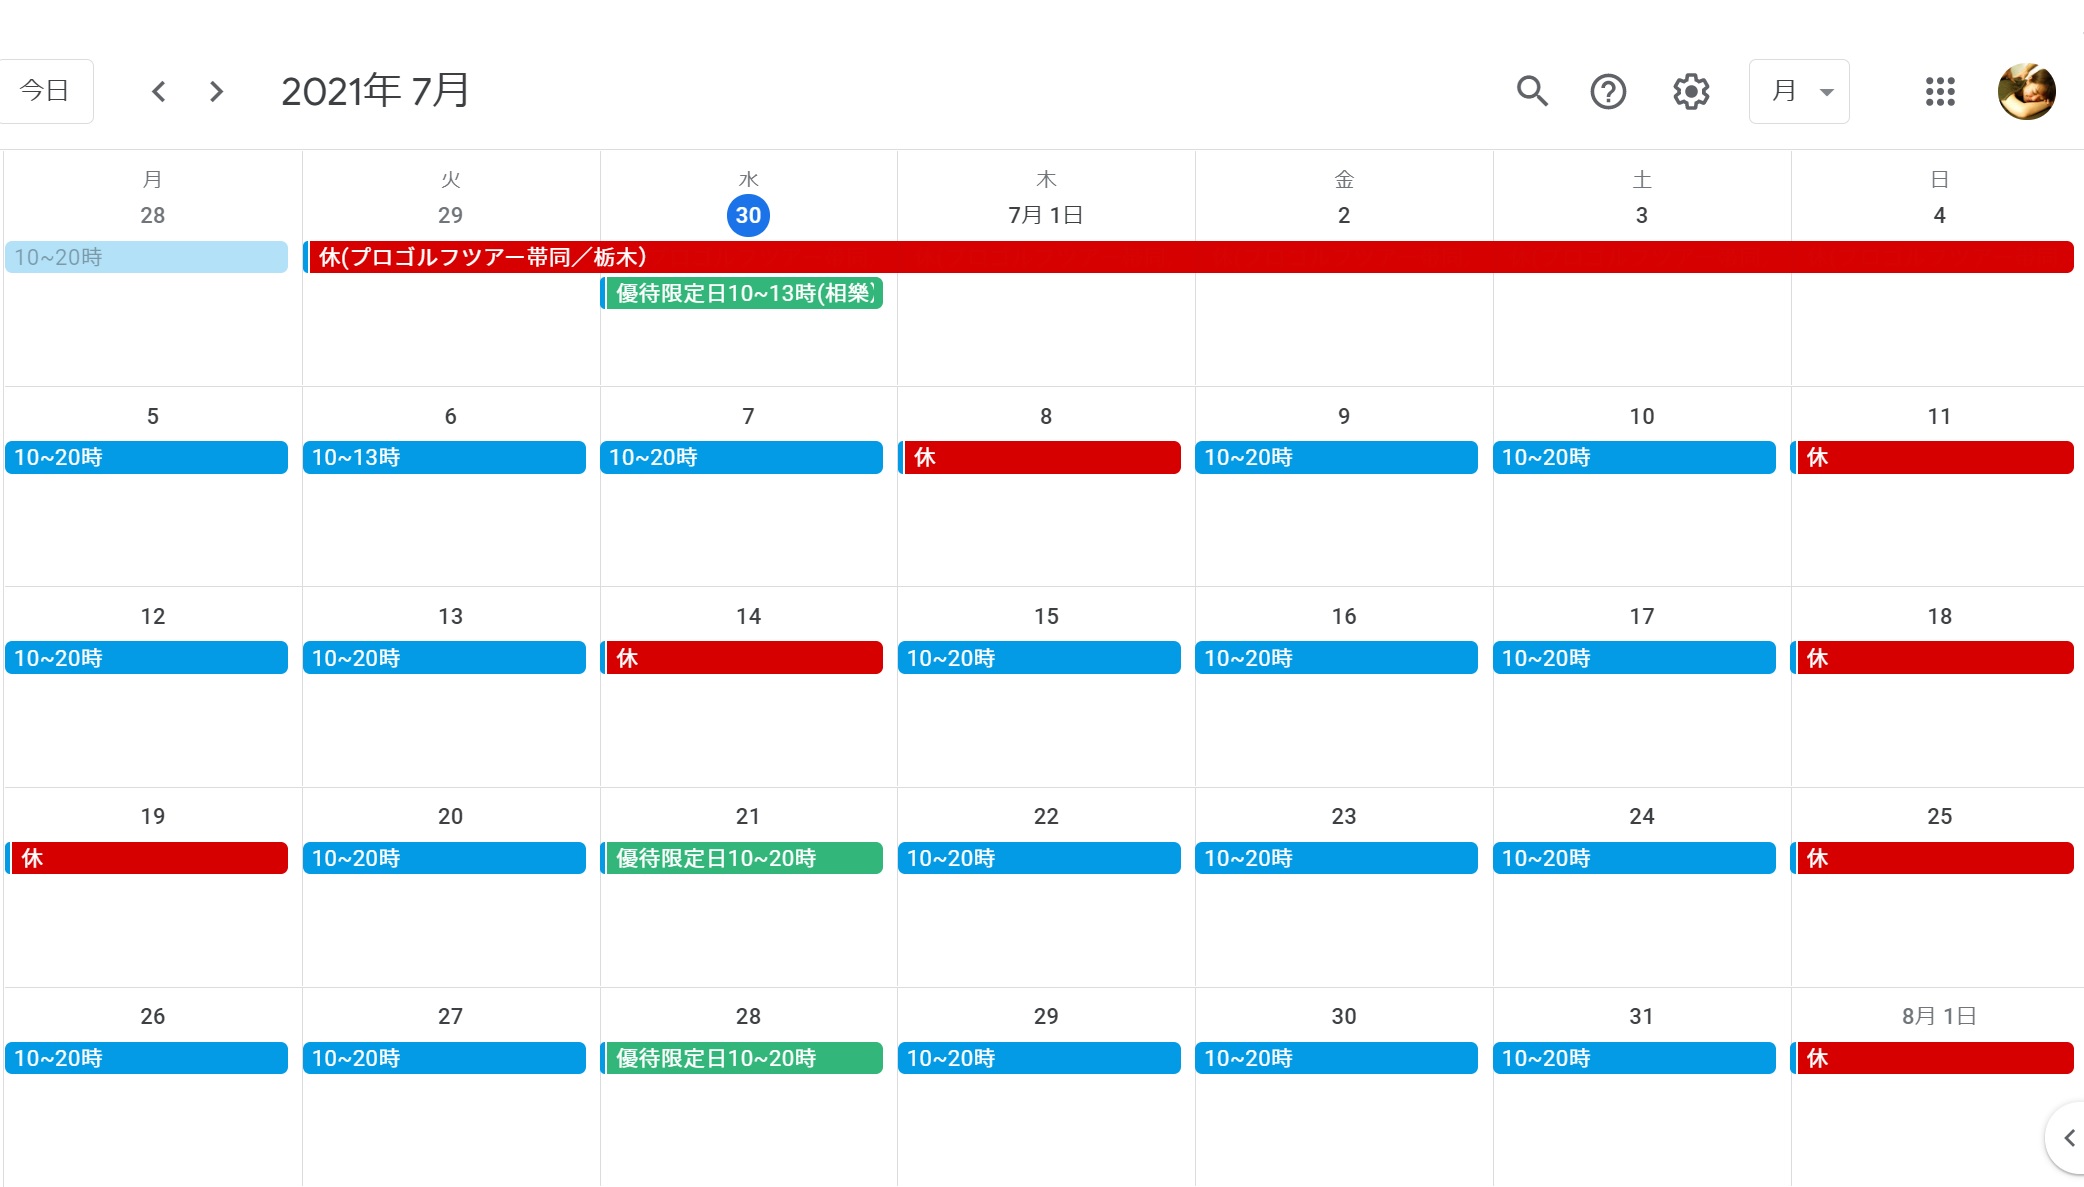The image size is (2084, 1187).
Task: Go to the previous month arrow
Action: [159, 92]
